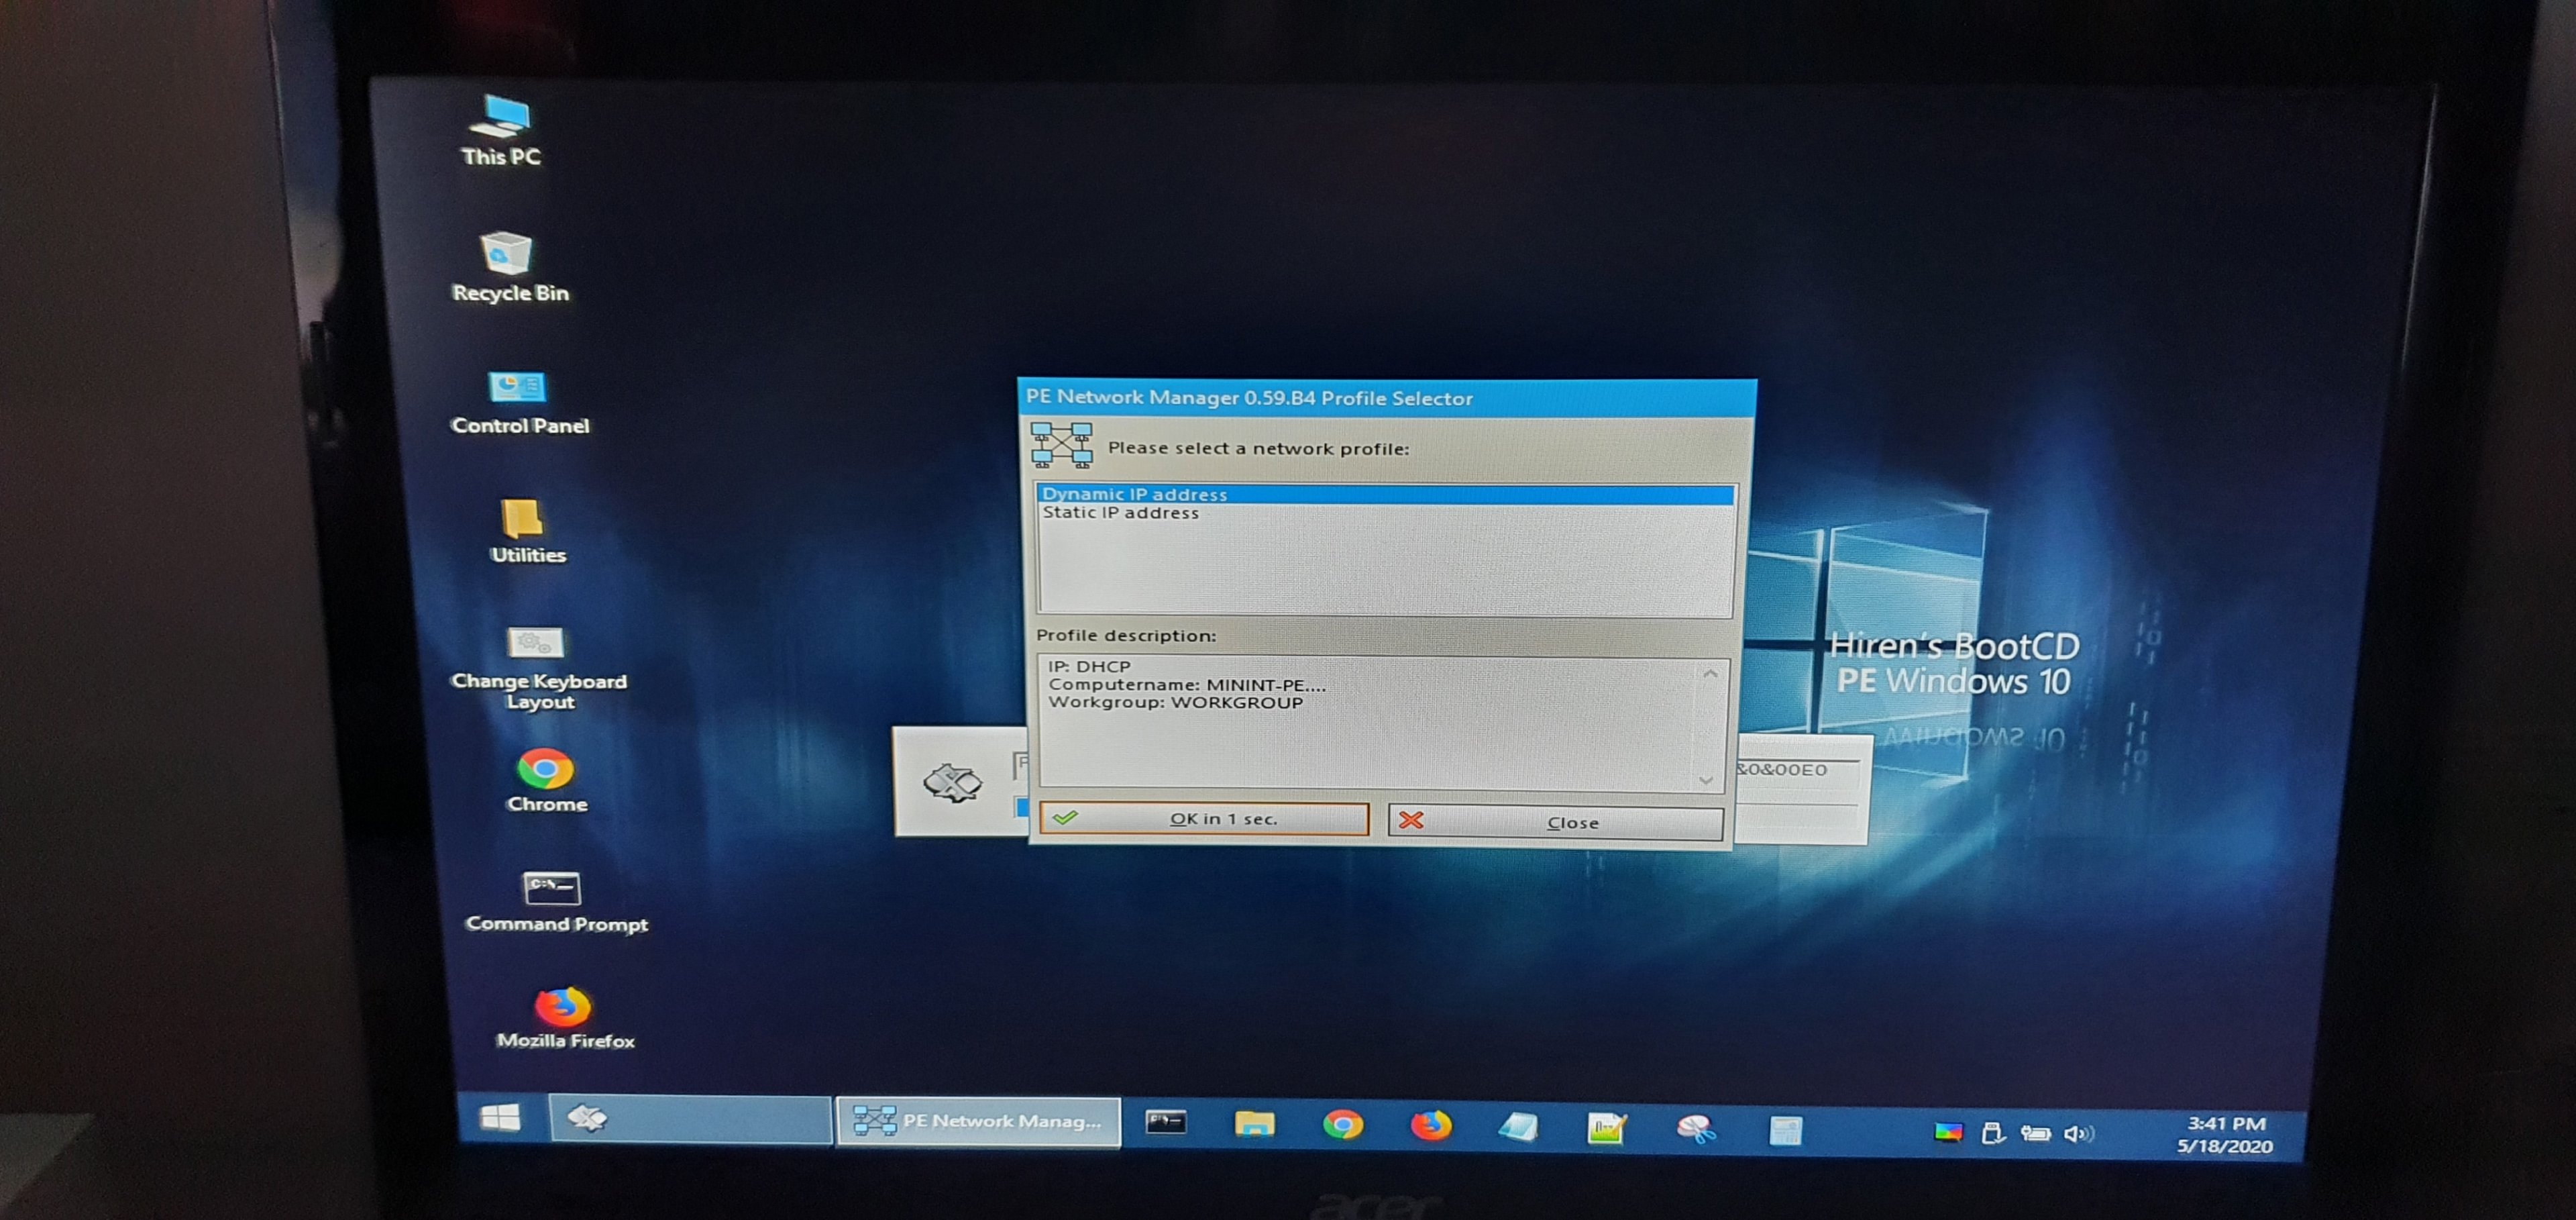This screenshot has height=1220, width=2576.
Task: Open the Windows Start menu
Action: (x=500, y=1118)
